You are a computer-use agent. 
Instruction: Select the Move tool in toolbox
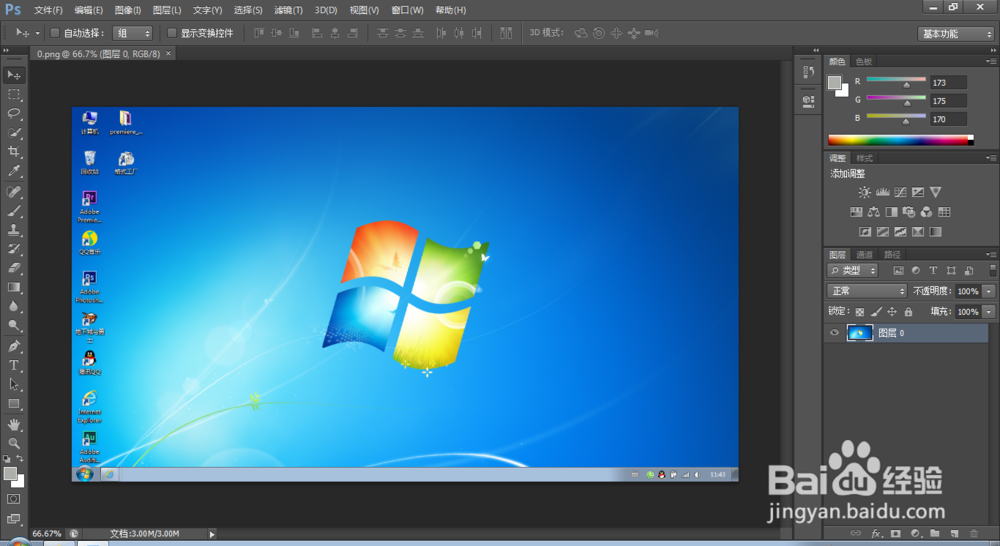13,75
